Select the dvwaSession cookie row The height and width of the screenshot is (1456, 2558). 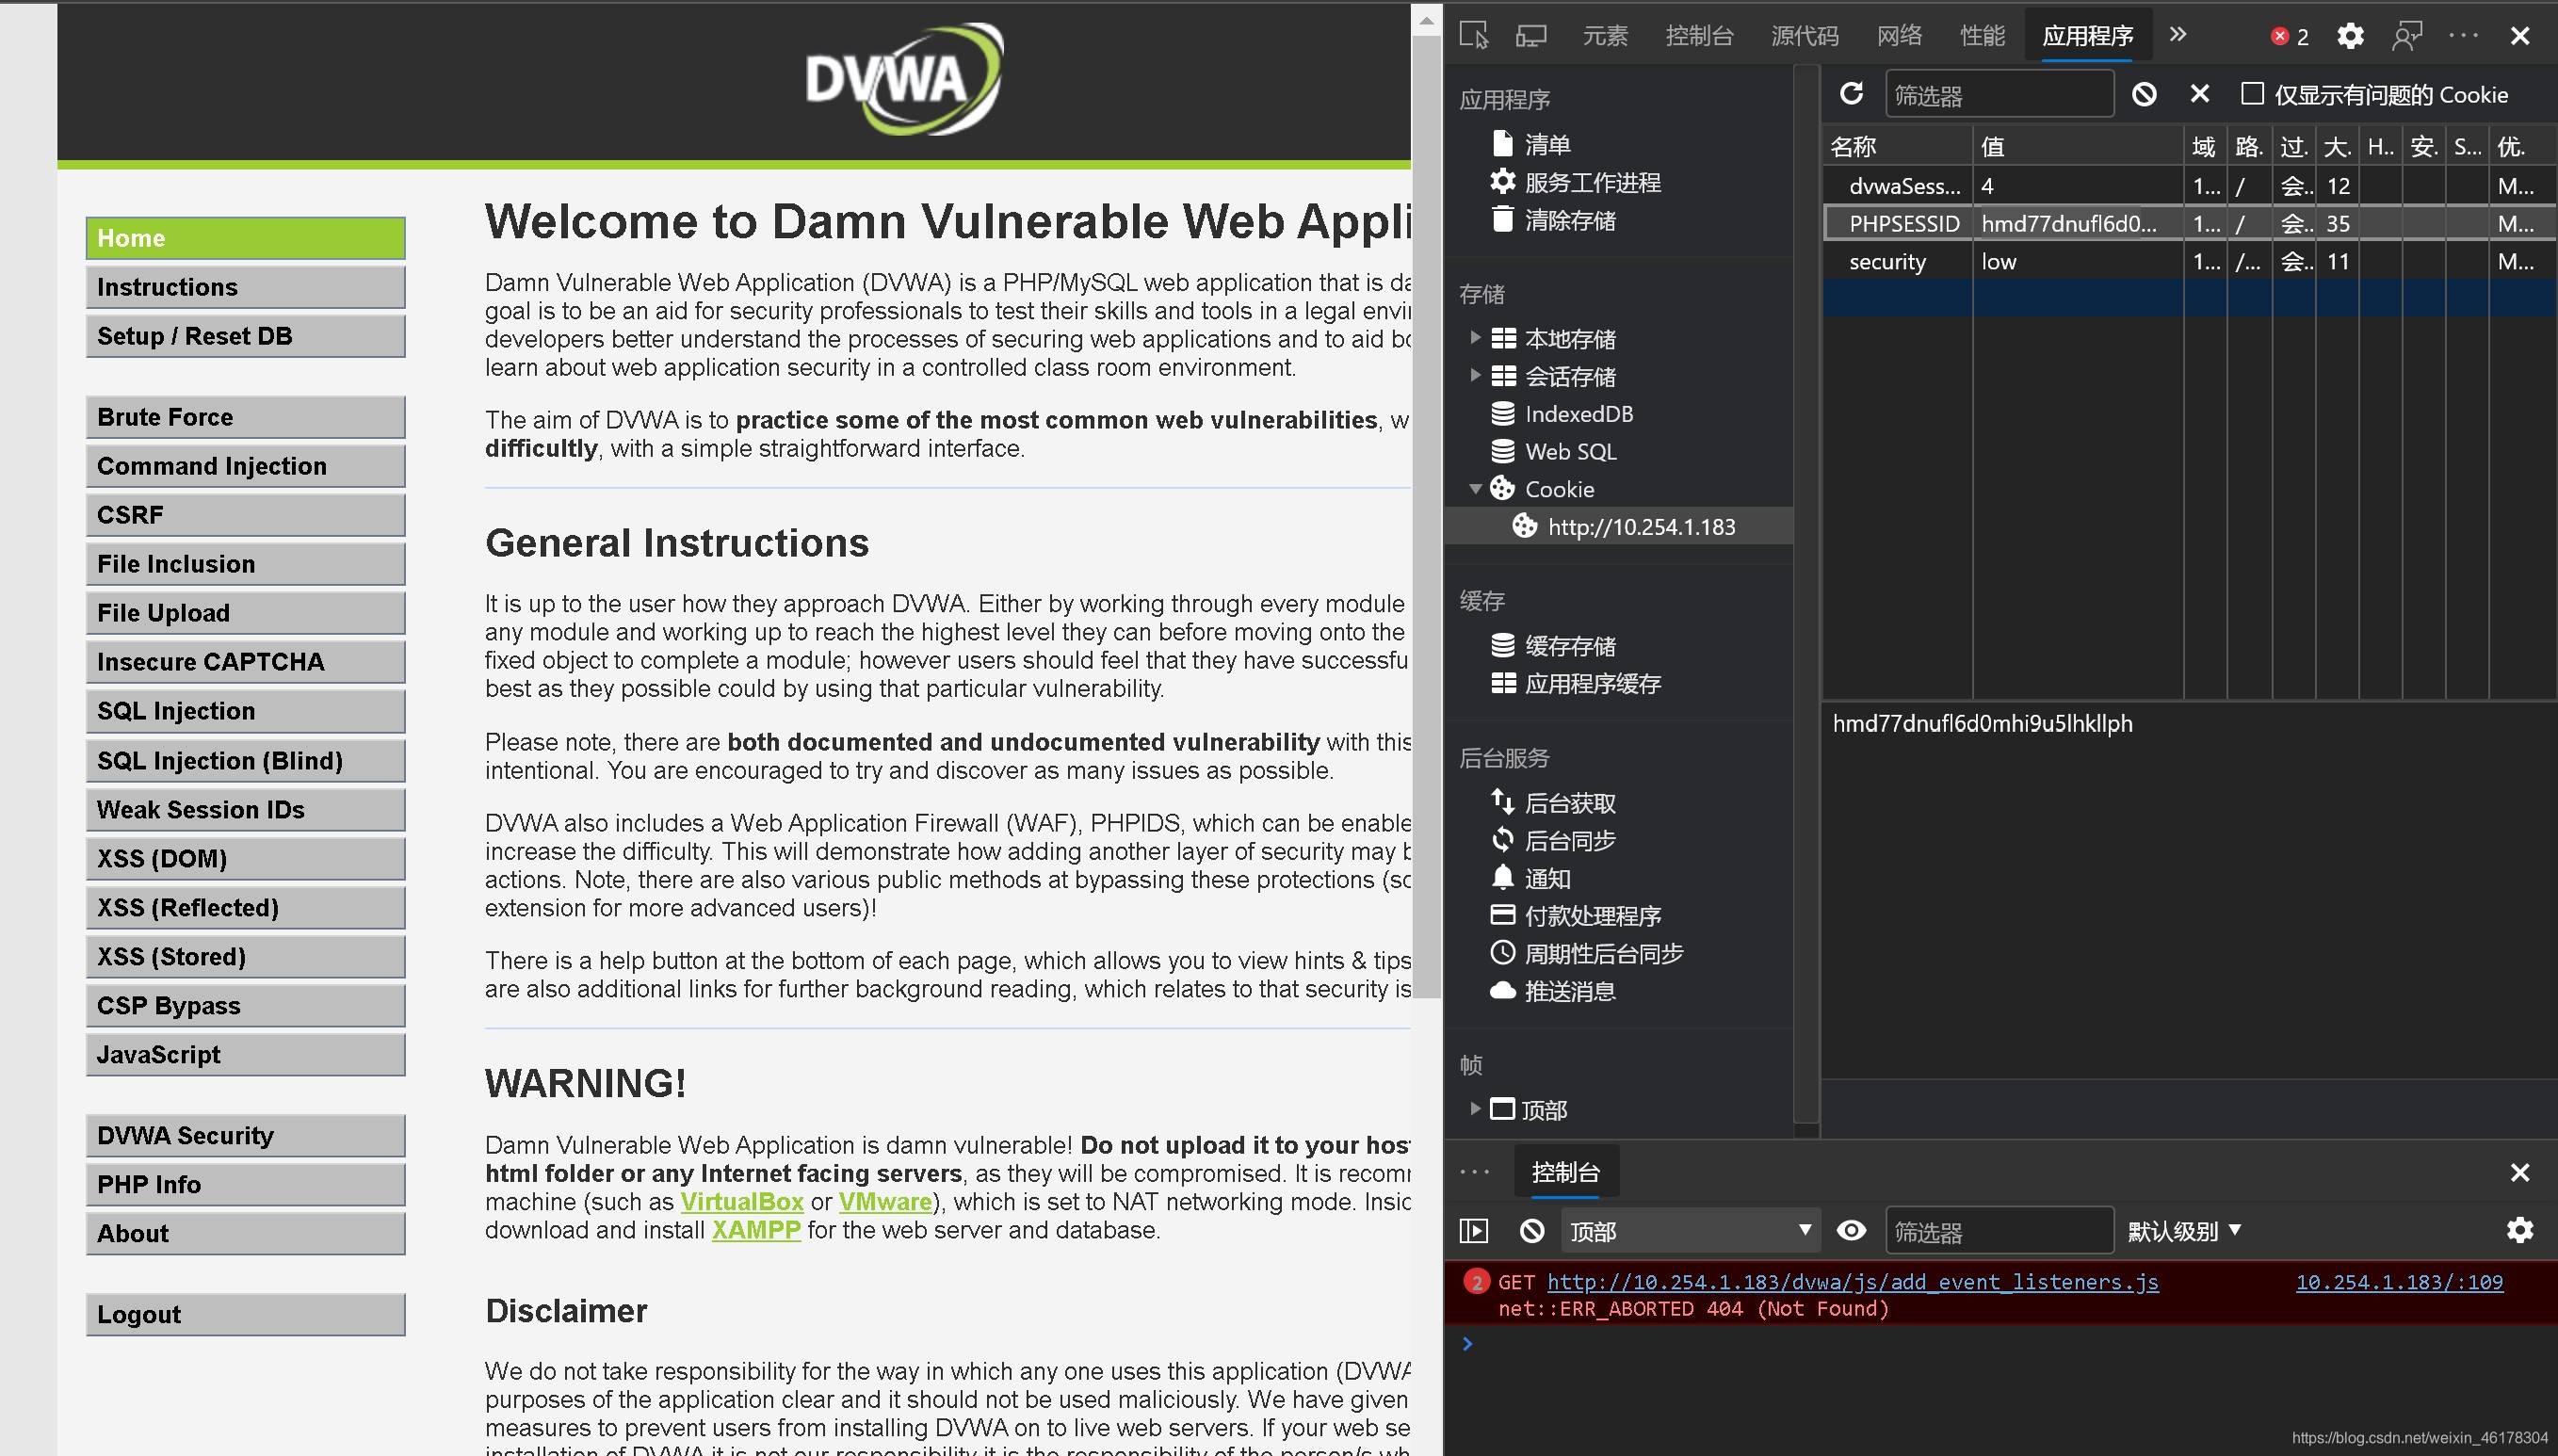click(x=2188, y=185)
